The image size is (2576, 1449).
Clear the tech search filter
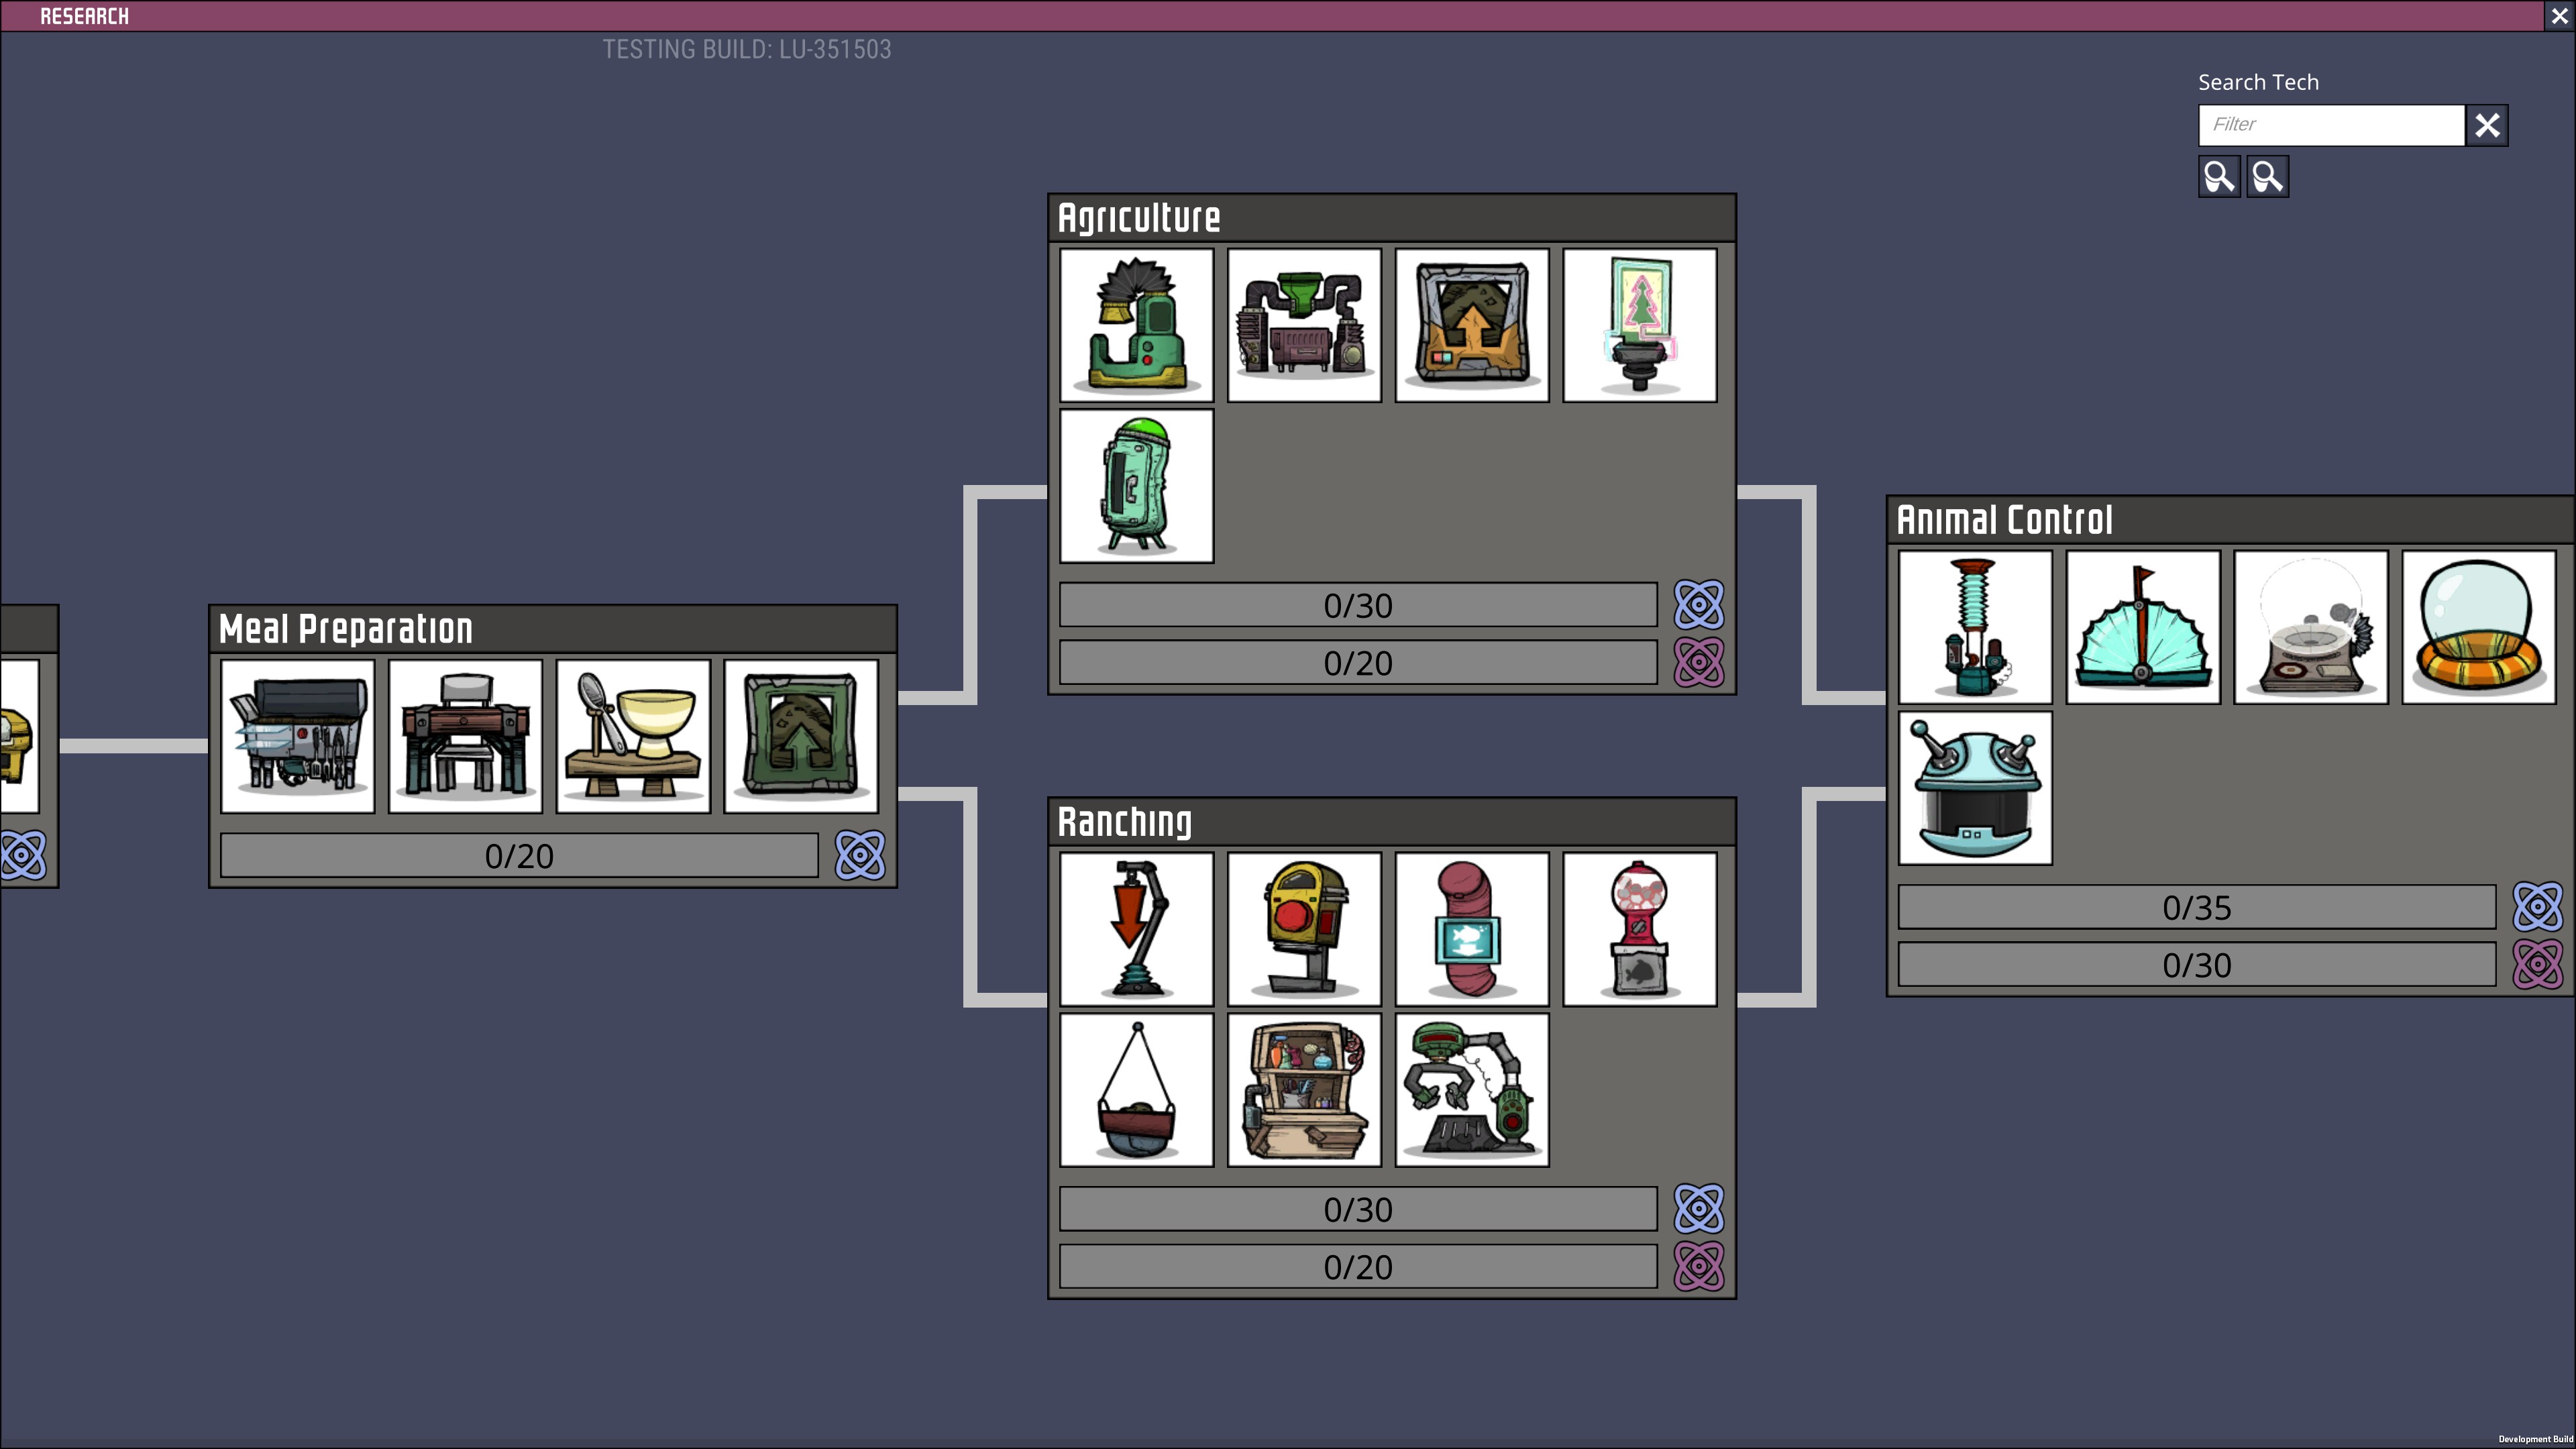point(2487,125)
